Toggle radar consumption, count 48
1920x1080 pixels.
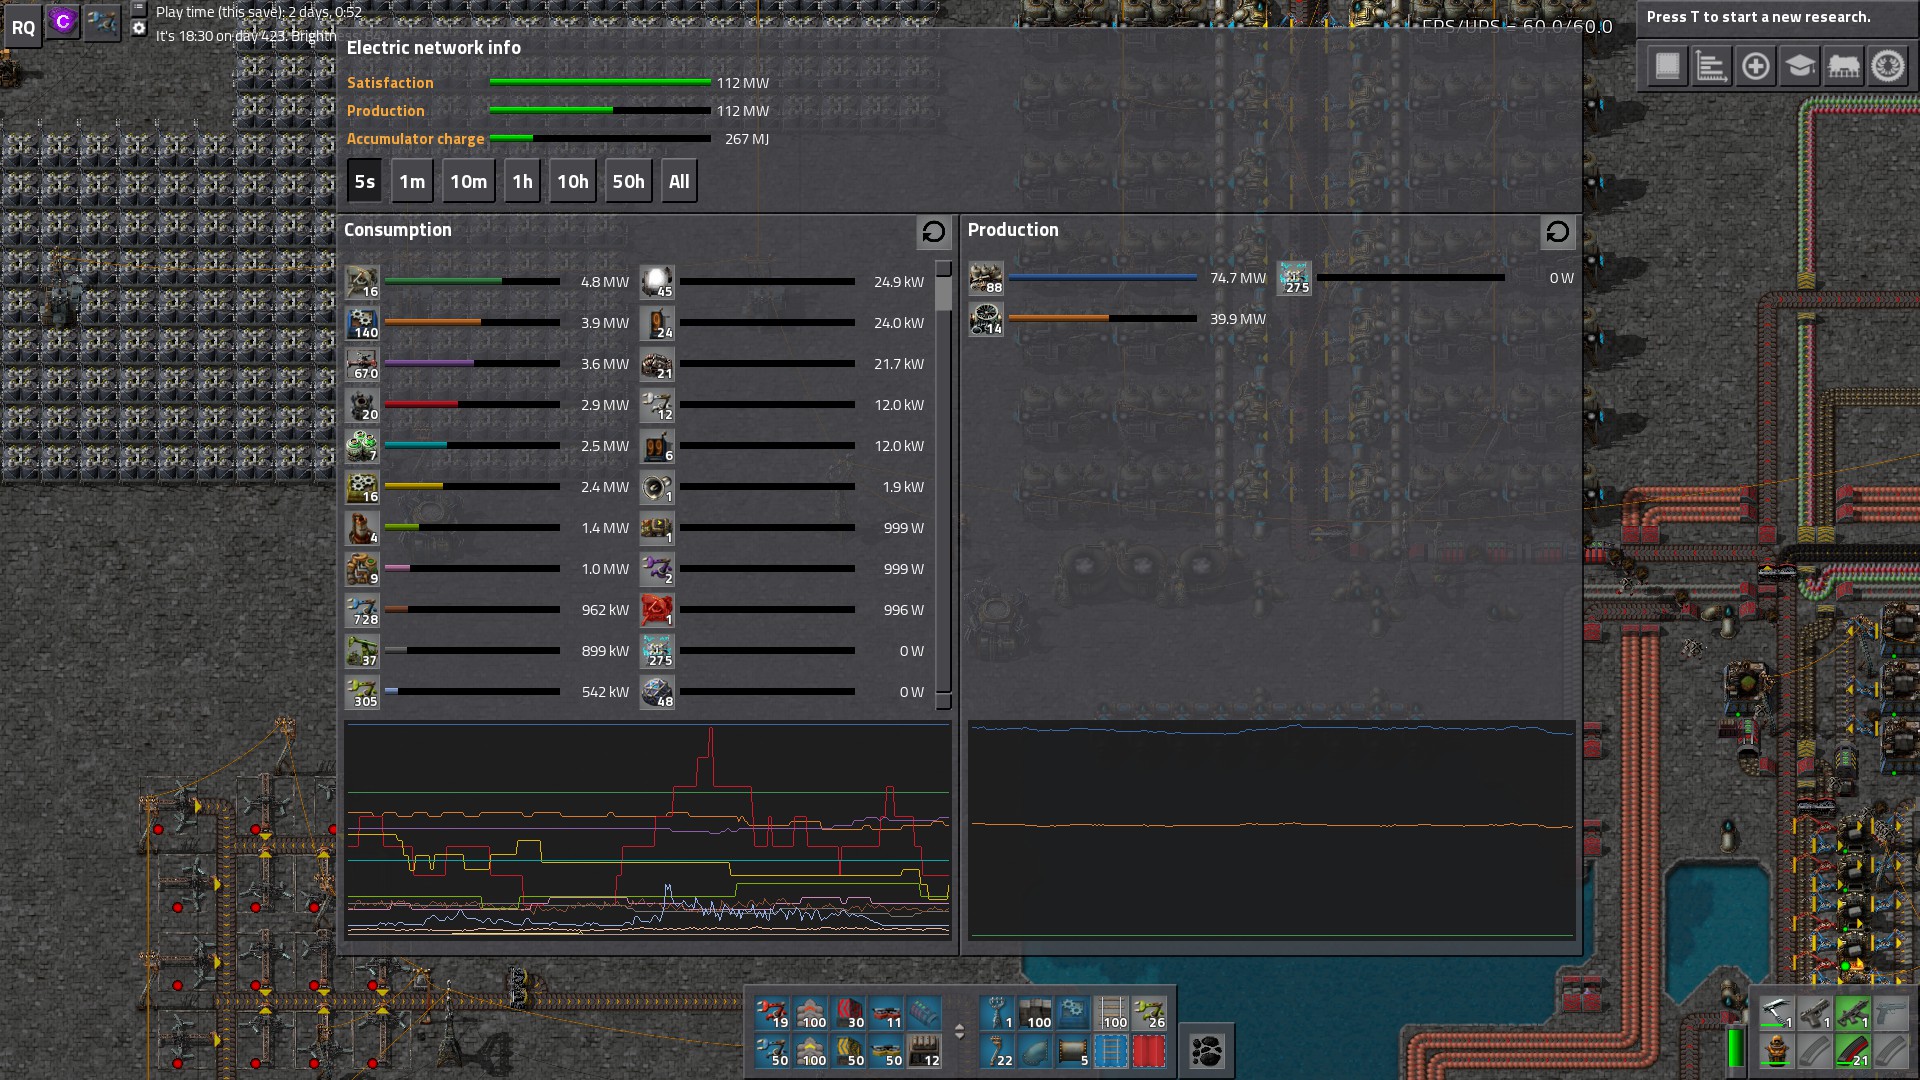pos(657,692)
